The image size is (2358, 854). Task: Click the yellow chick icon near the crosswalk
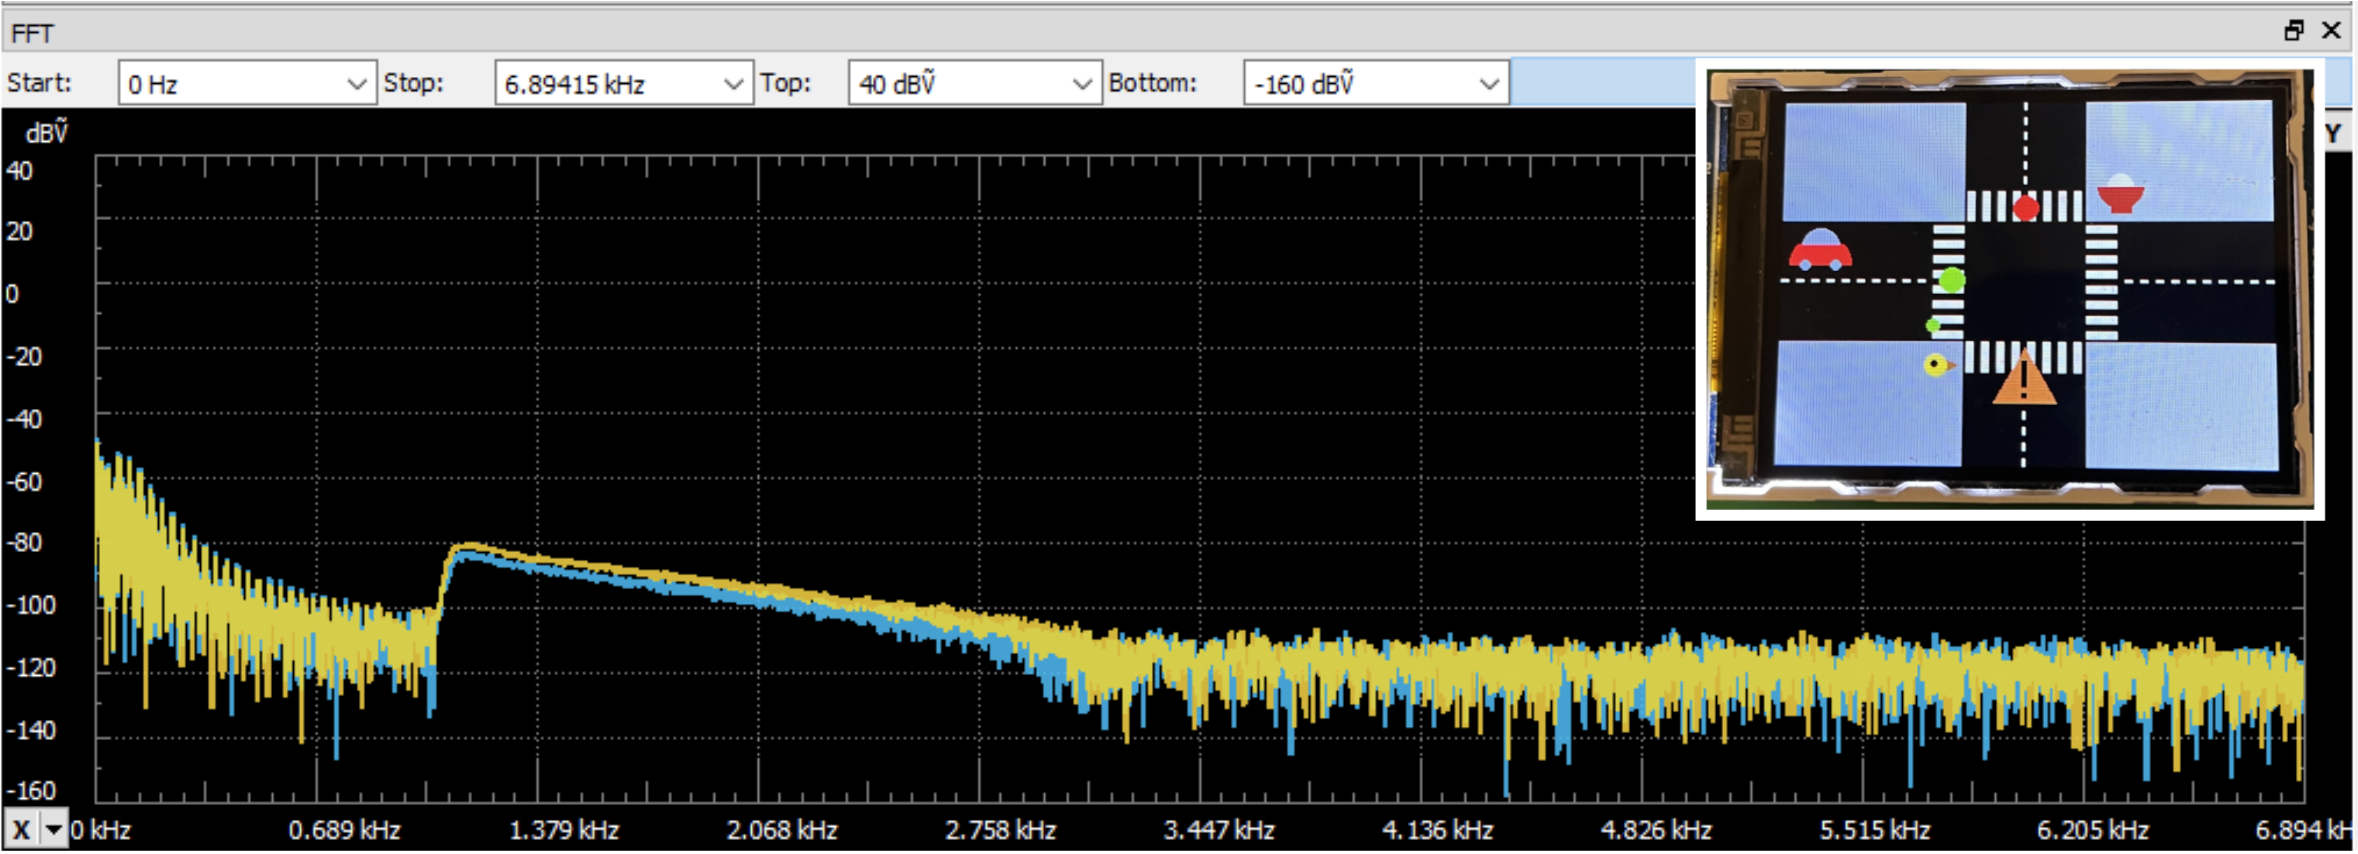point(1938,365)
